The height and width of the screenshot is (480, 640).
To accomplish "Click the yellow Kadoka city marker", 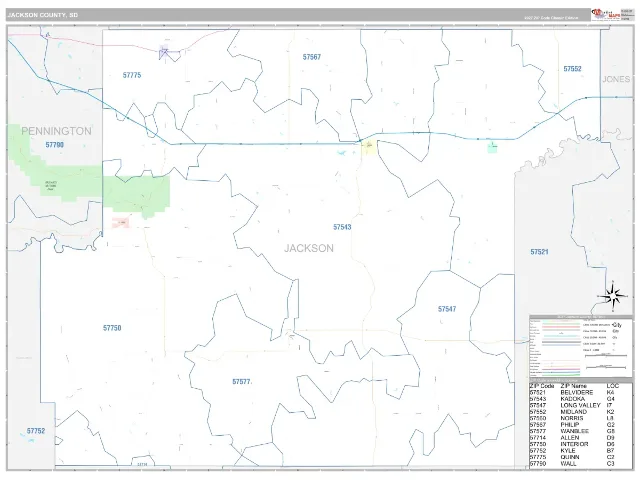I will pos(369,146).
